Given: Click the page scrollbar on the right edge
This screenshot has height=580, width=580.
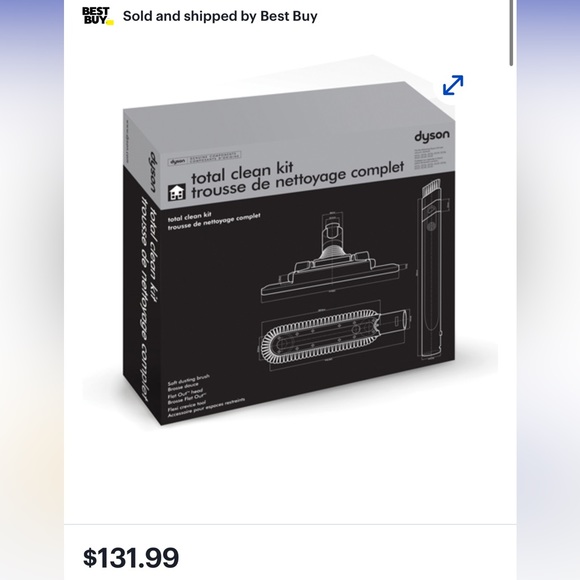Looking at the screenshot, I should 511,33.
